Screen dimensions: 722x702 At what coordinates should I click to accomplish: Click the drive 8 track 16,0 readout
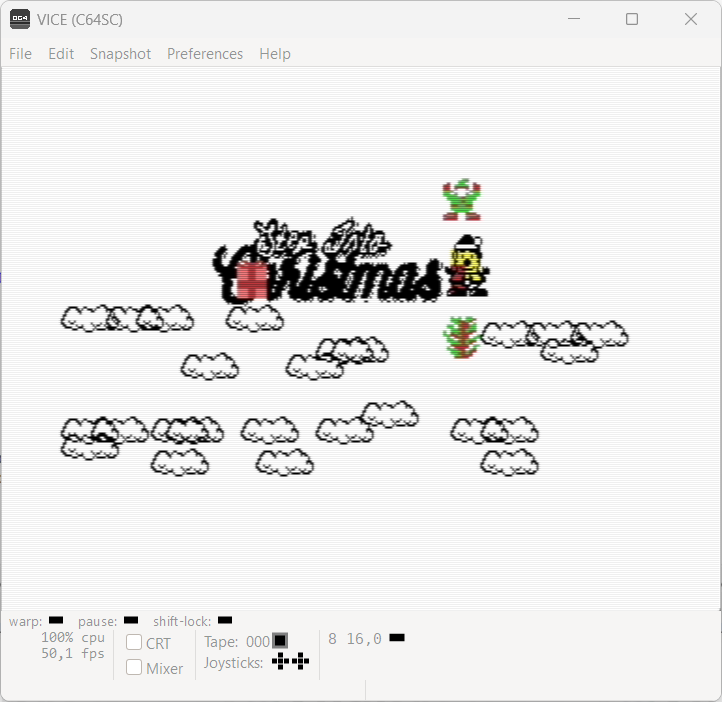click(363, 638)
